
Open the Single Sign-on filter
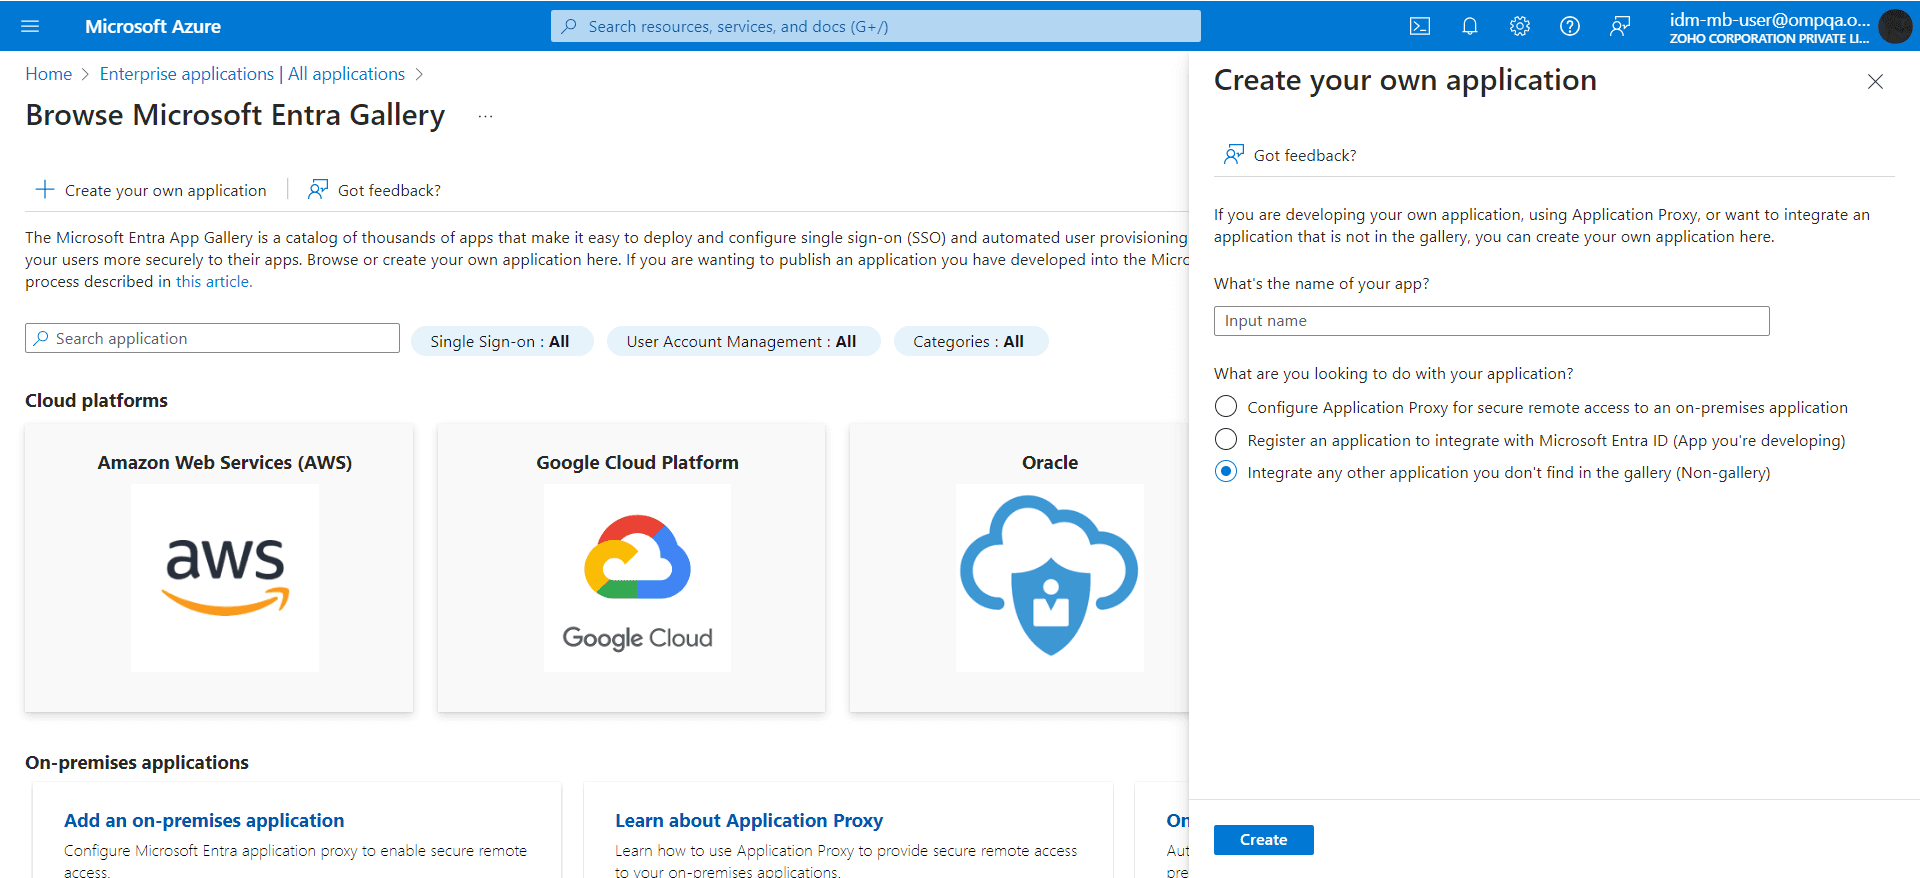501,341
